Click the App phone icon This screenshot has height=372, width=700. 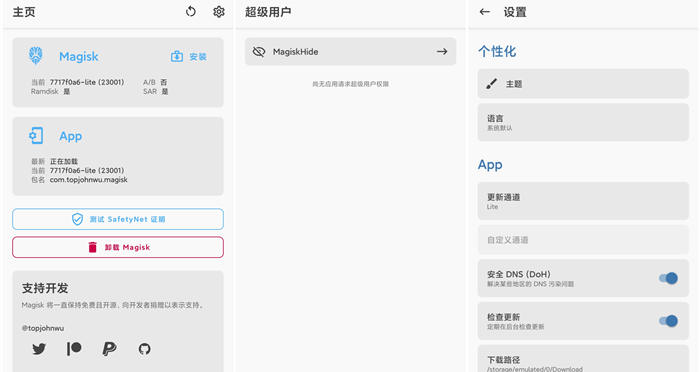coord(36,136)
